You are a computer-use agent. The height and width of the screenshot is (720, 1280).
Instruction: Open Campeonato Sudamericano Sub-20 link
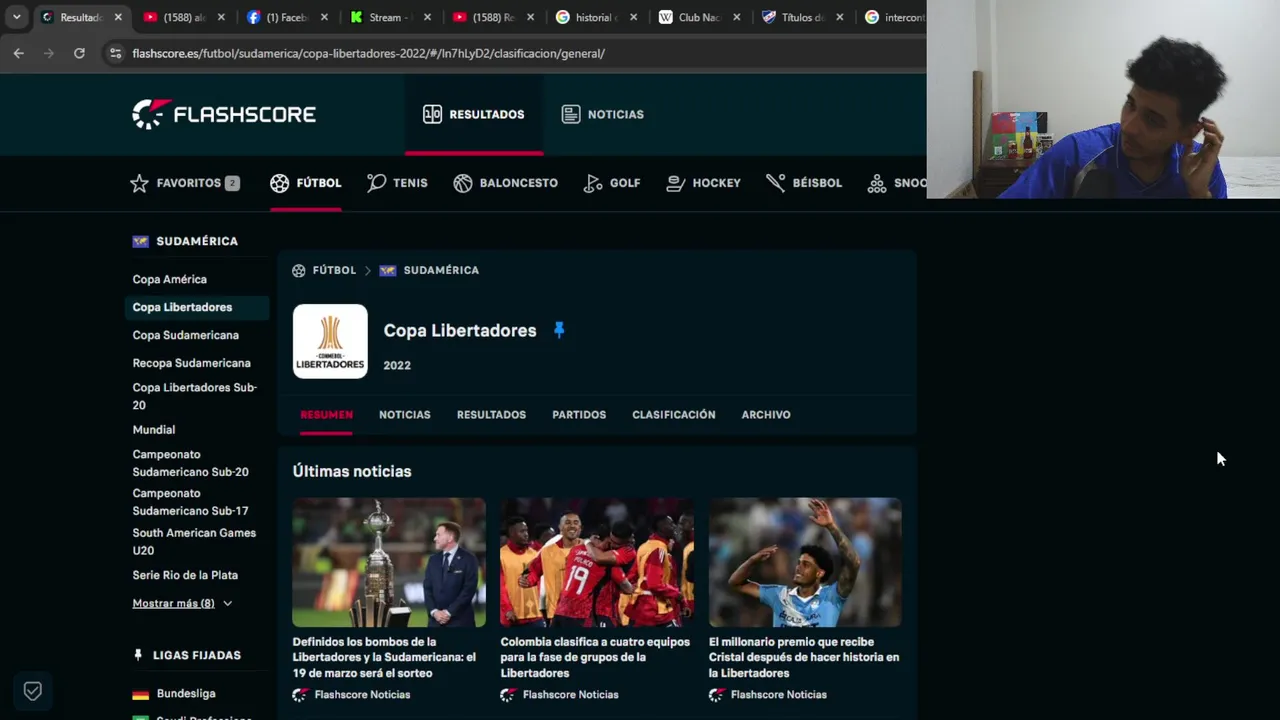click(190, 463)
